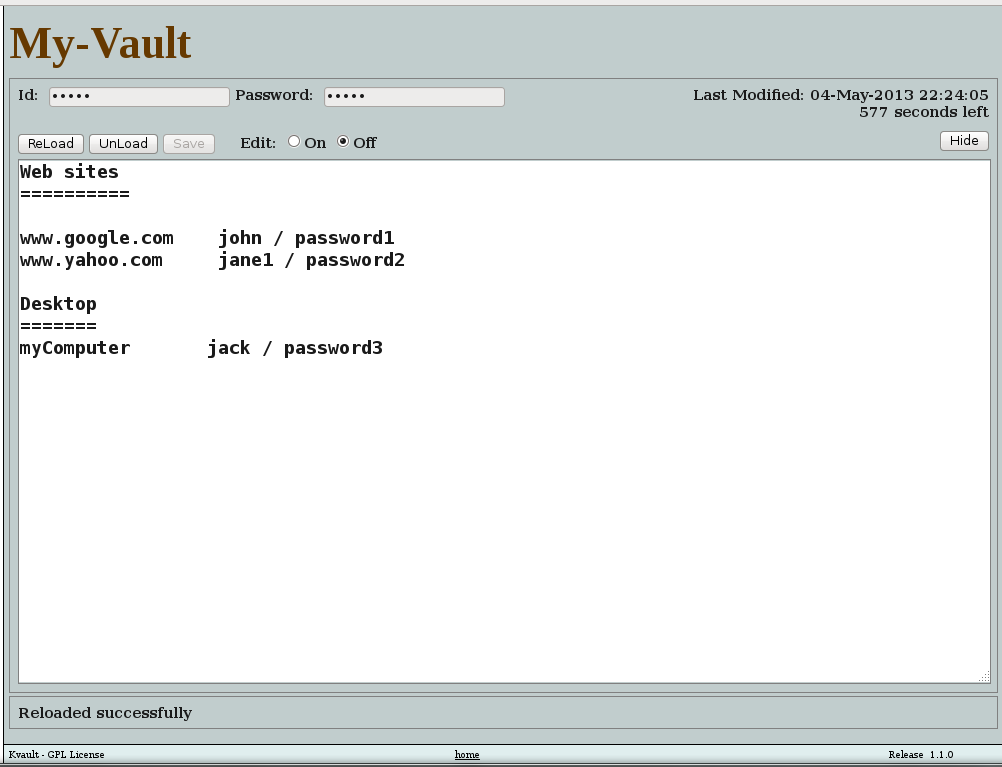Screen dimensions: 1002x767
Task: Select the Off radio for Edit mode
Action: (x=342, y=141)
